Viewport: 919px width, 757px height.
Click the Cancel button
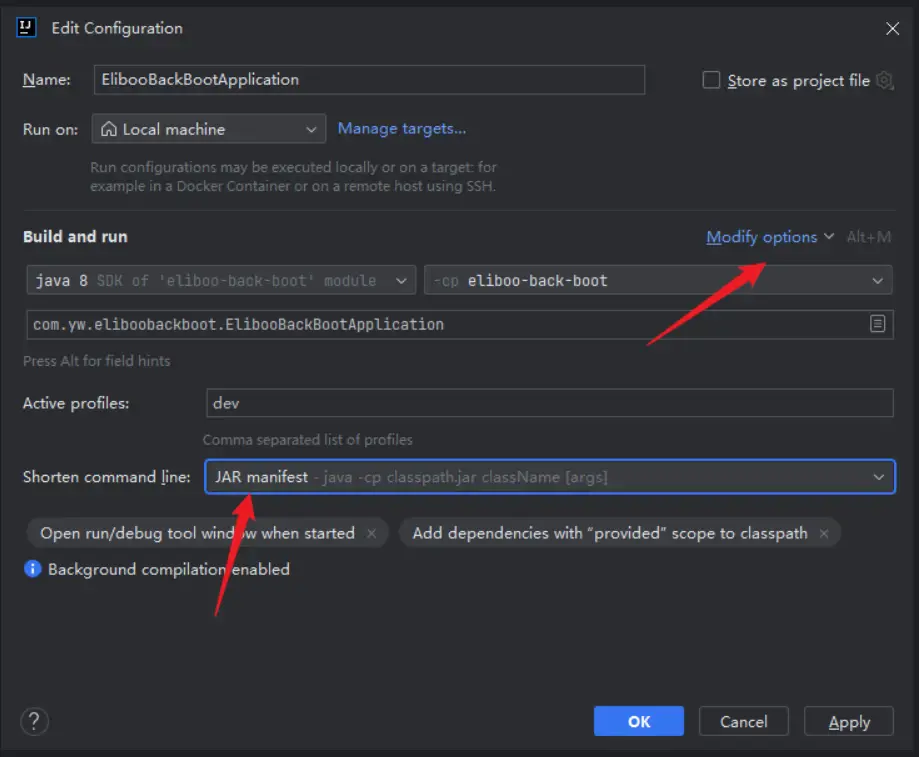tap(743, 721)
